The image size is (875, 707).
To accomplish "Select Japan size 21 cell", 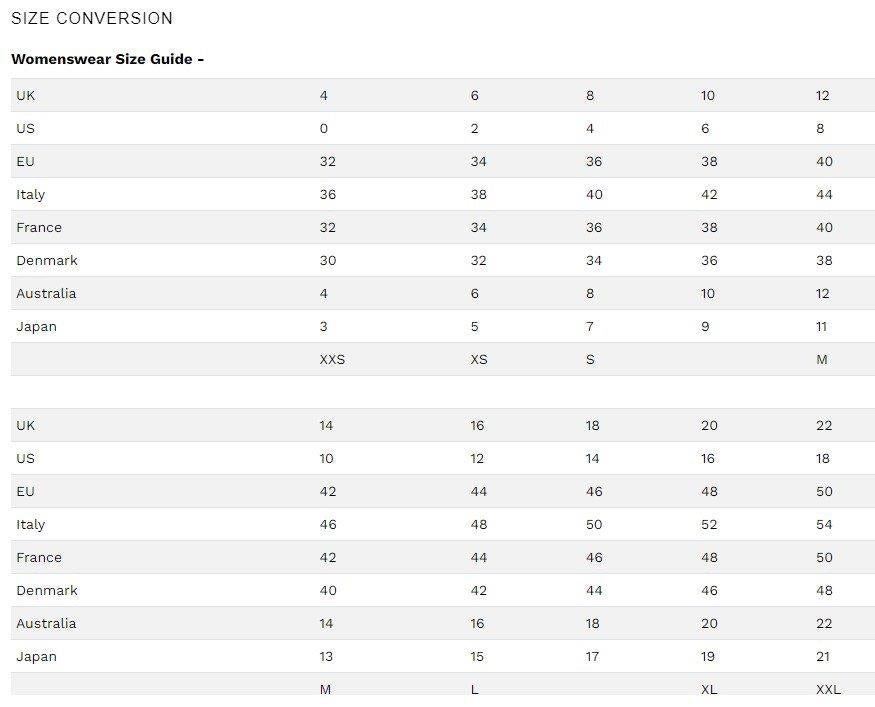I will tap(823, 657).
